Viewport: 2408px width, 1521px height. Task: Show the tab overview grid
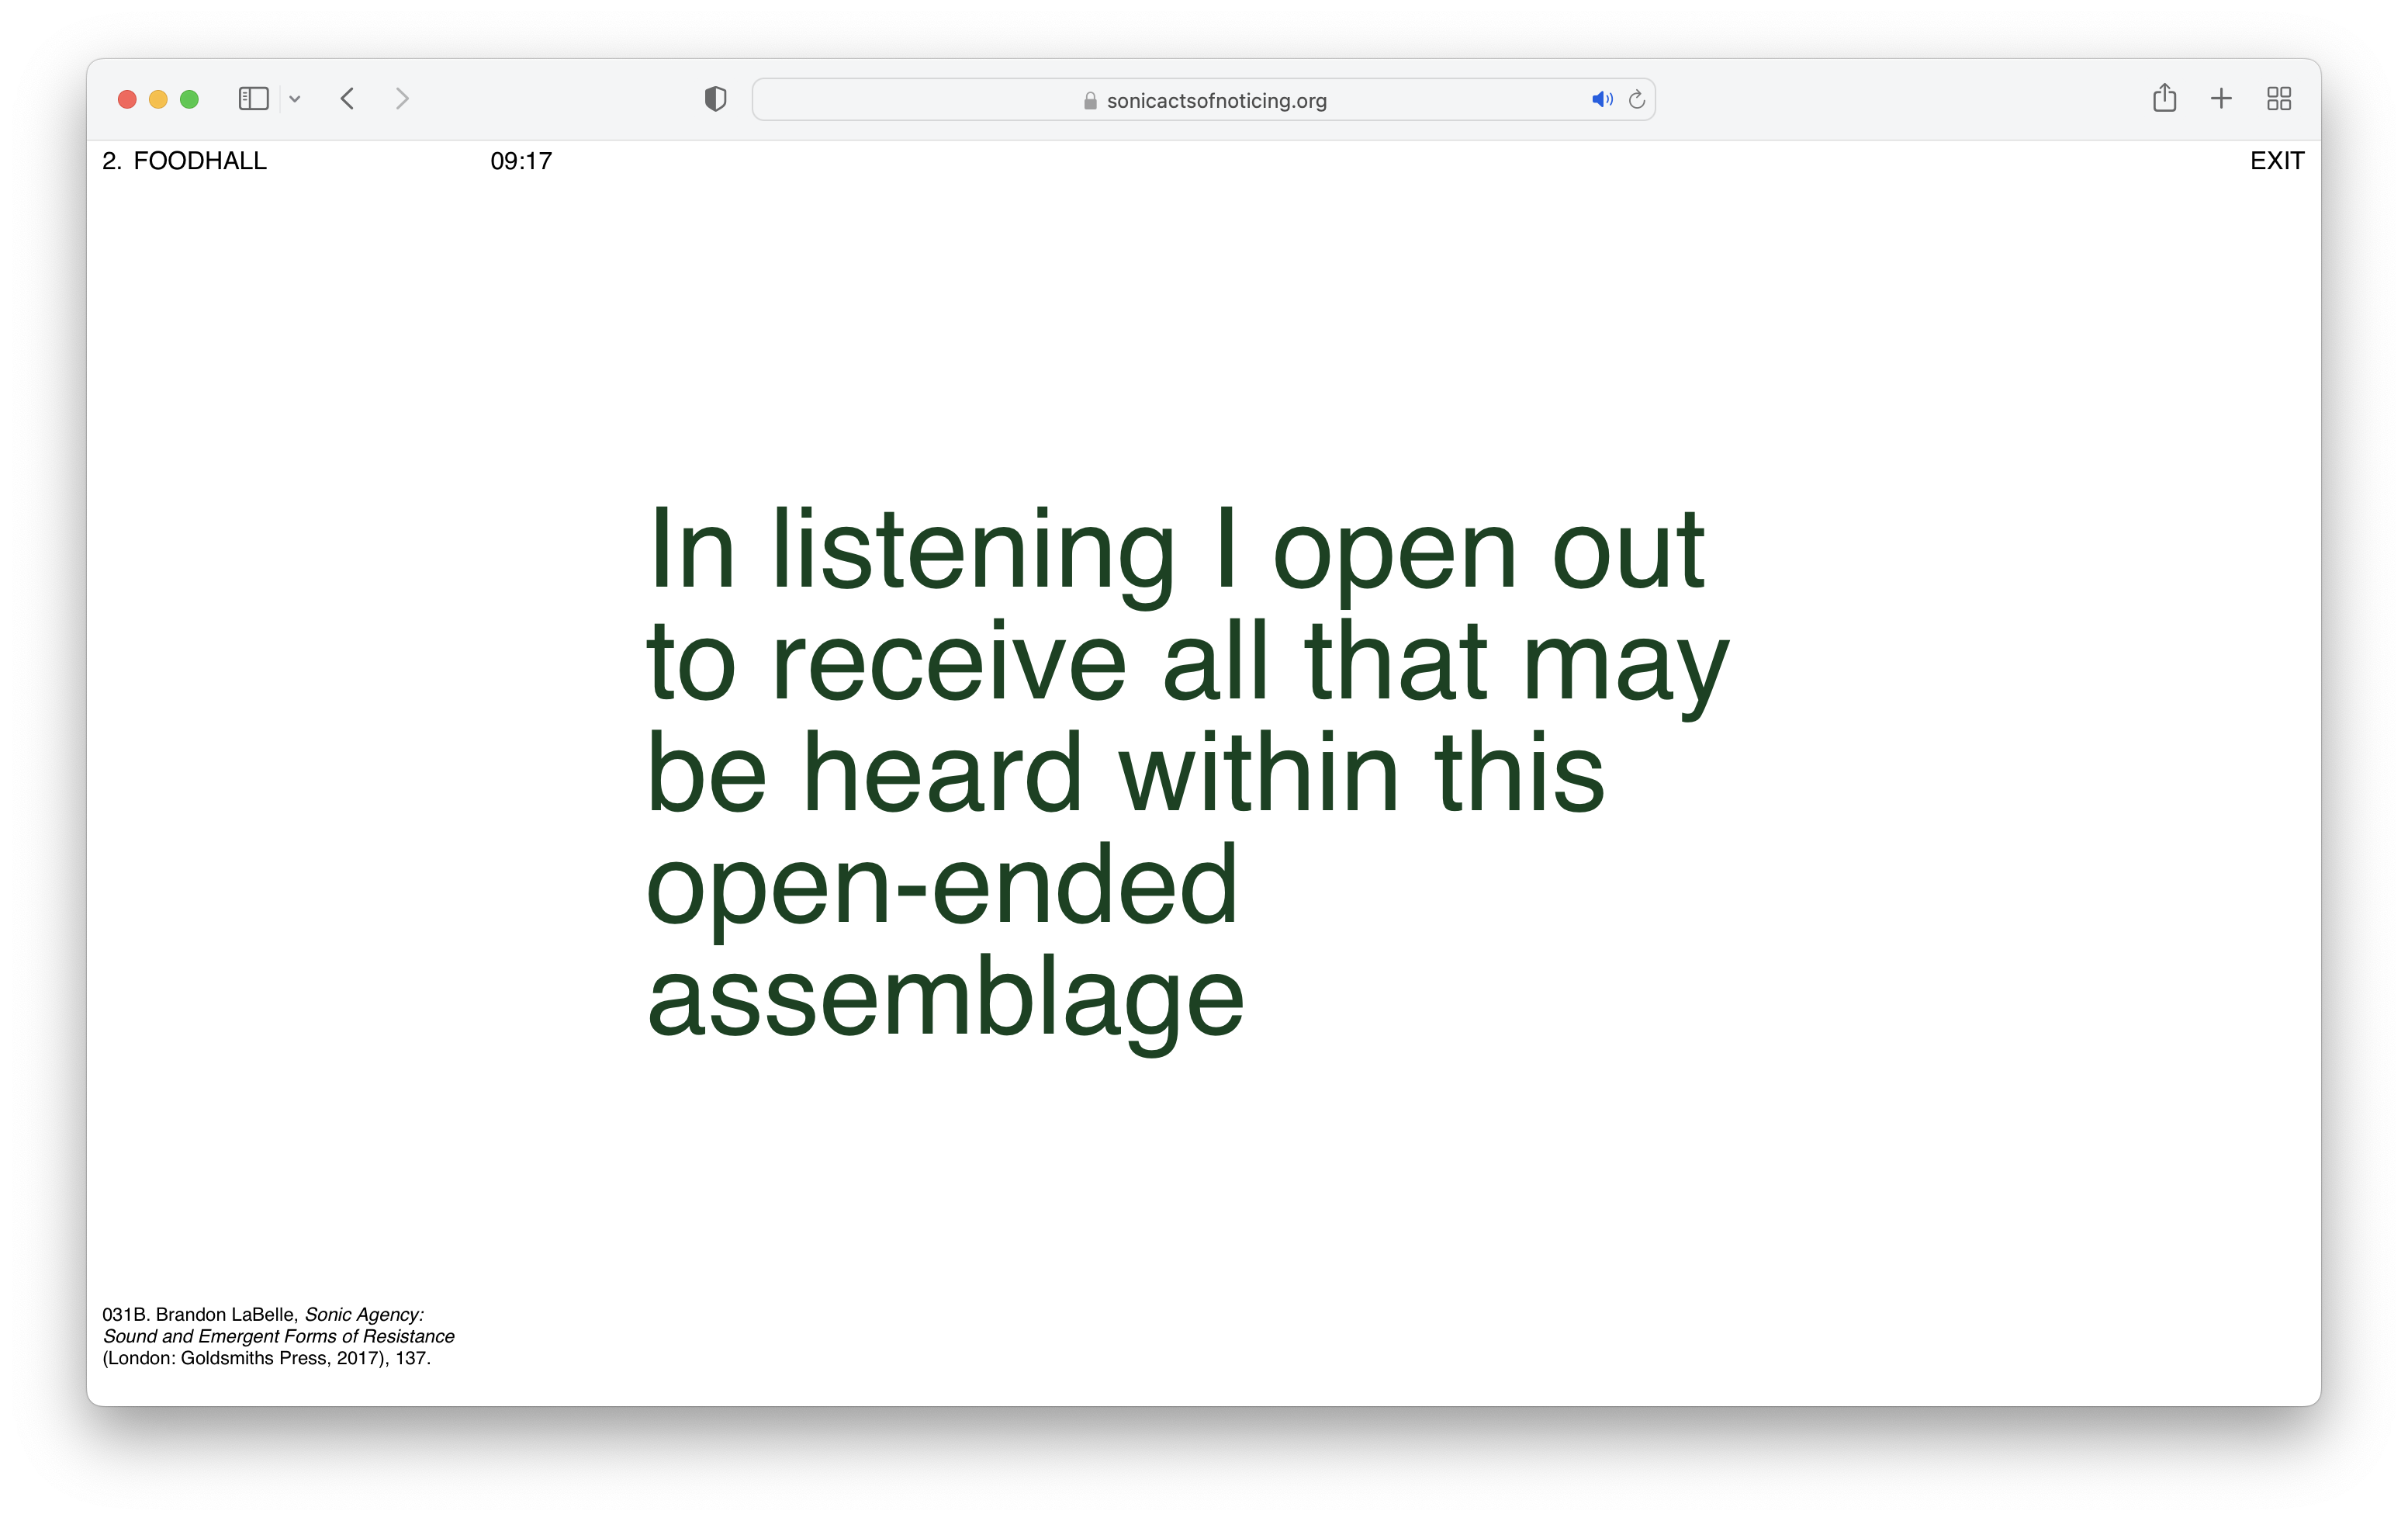[2279, 98]
